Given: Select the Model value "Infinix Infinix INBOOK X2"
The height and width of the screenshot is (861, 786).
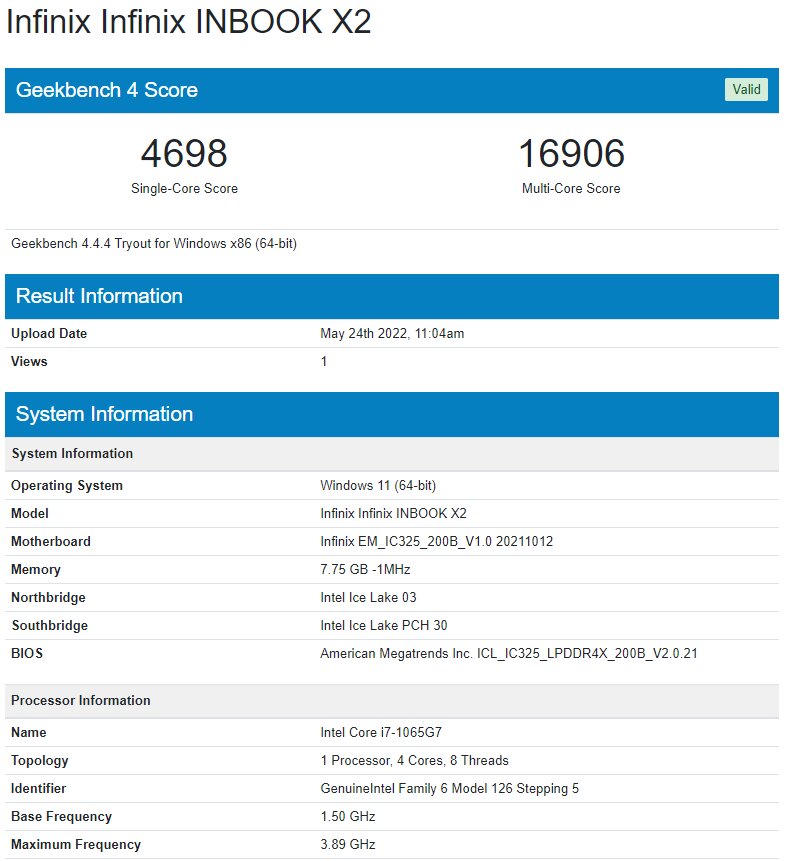Looking at the screenshot, I should tap(393, 513).
